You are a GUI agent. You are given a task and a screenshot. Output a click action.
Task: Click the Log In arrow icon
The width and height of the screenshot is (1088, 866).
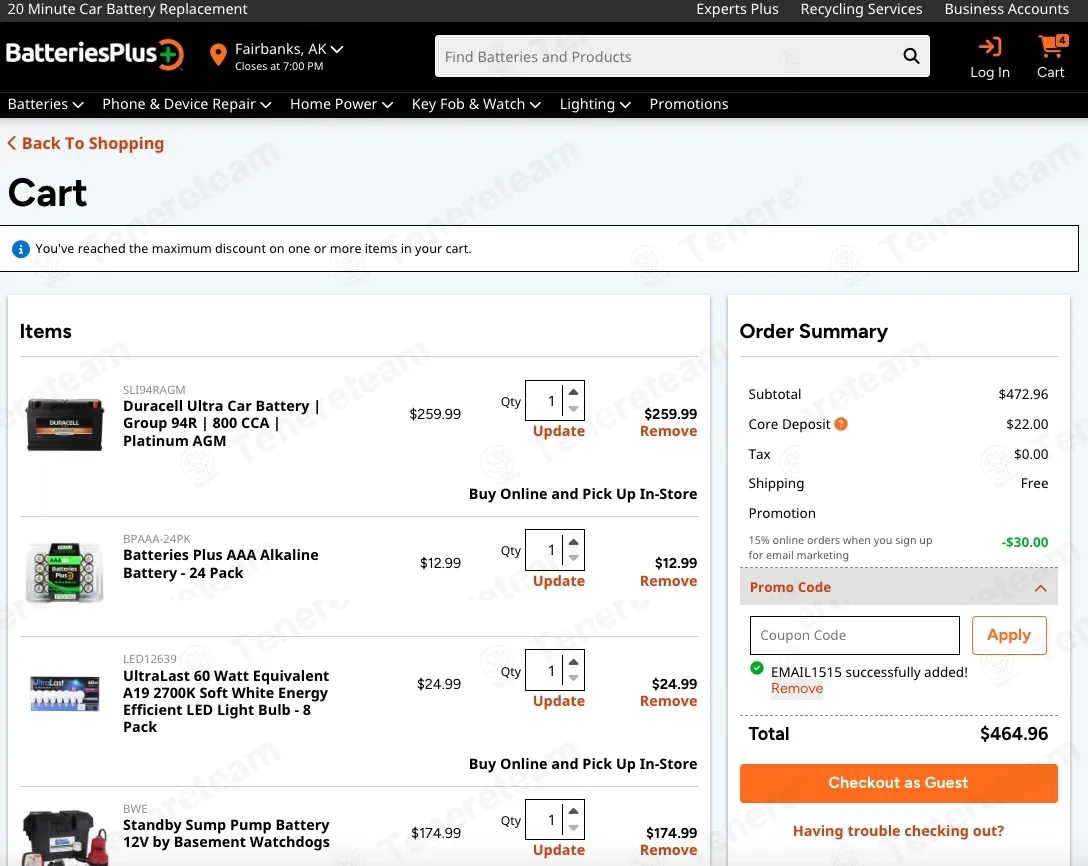(x=989, y=47)
